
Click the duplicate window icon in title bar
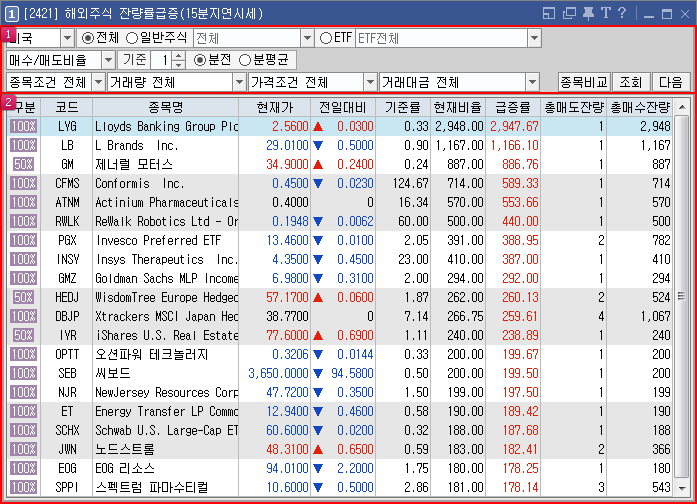pos(569,14)
